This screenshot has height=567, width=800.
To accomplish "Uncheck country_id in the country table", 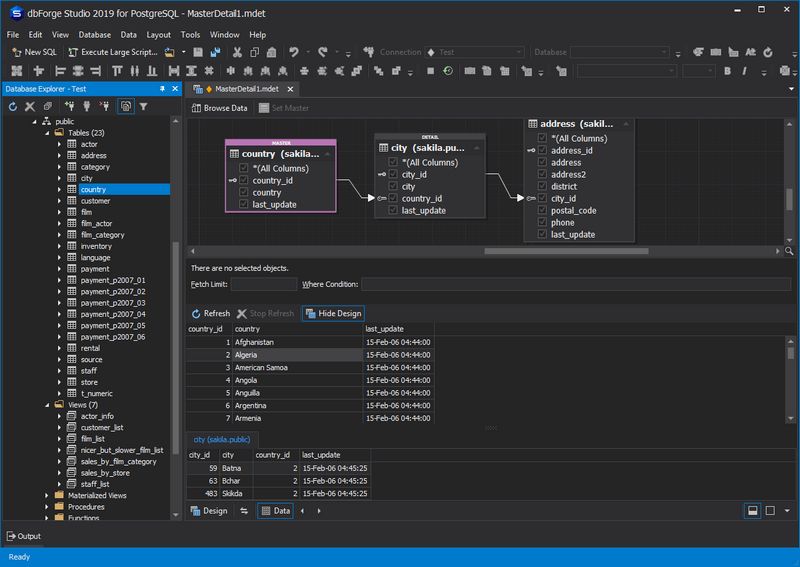I will click(x=243, y=181).
